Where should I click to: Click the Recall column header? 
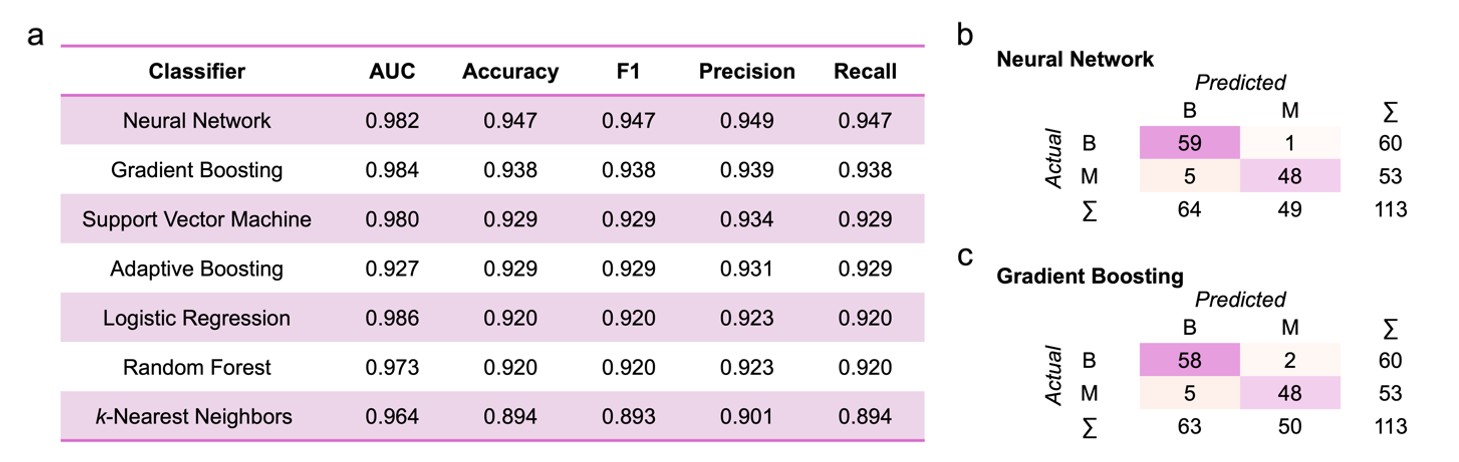click(865, 72)
